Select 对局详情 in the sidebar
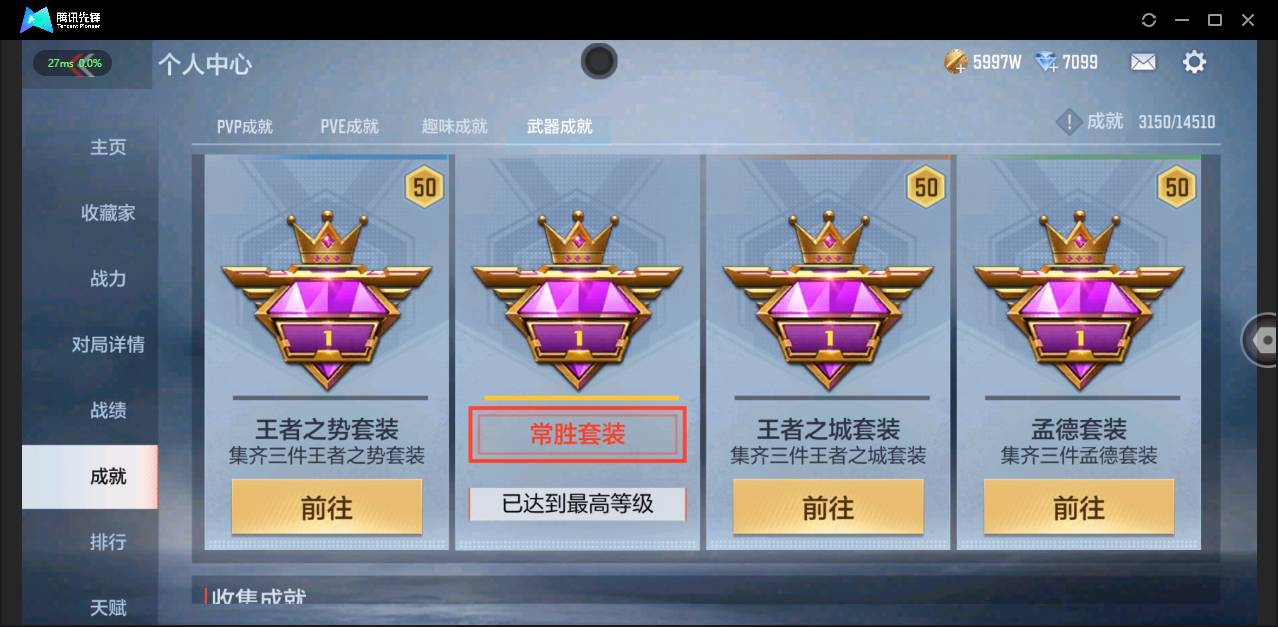The height and width of the screenshot is (627, 1278). [x=108, y=345]
